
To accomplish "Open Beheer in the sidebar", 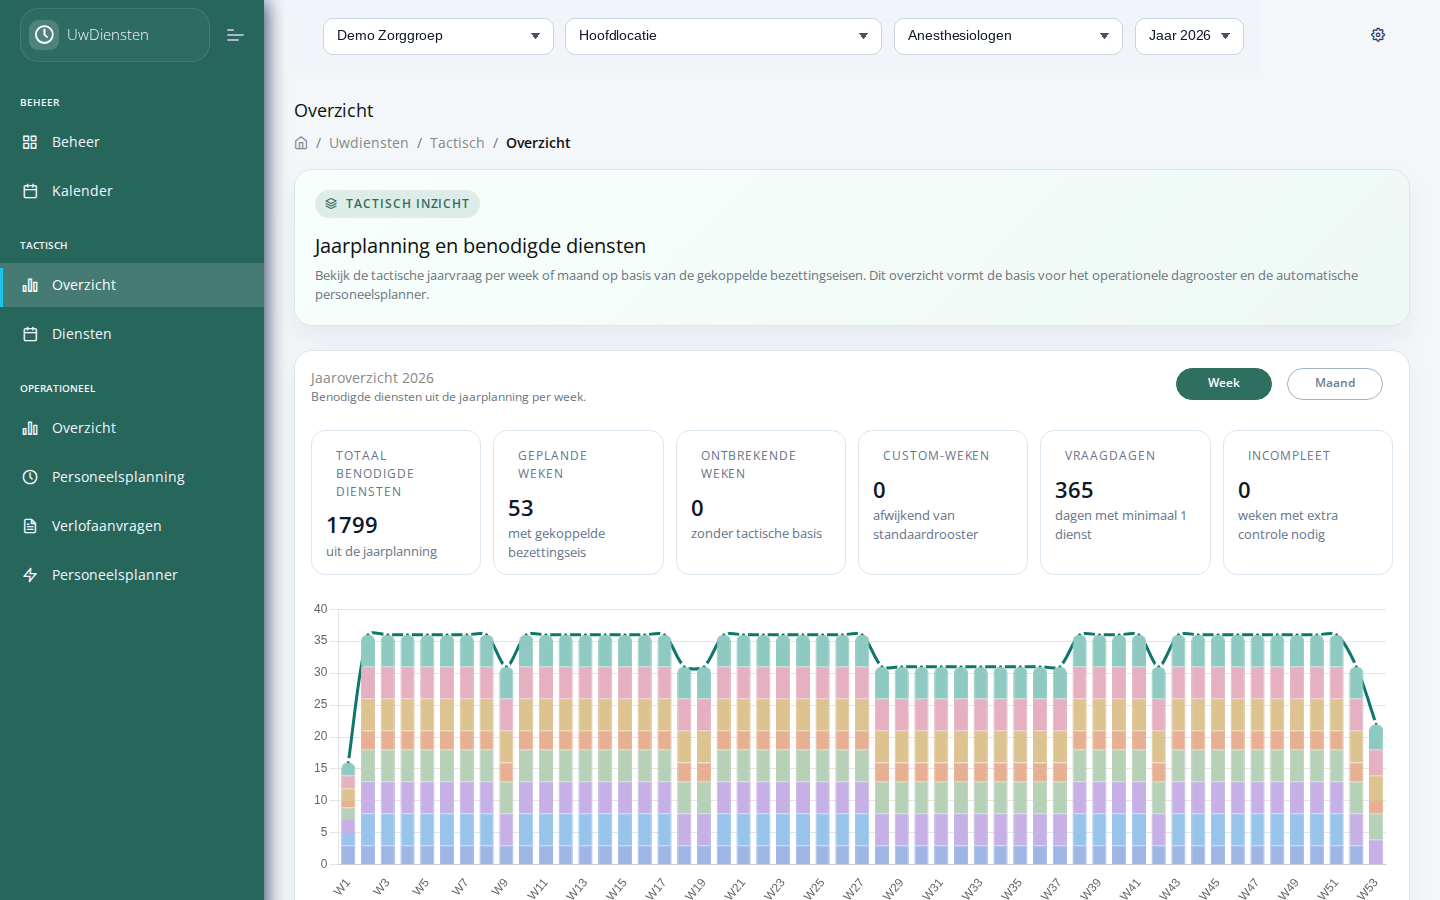I will point(132,142).
